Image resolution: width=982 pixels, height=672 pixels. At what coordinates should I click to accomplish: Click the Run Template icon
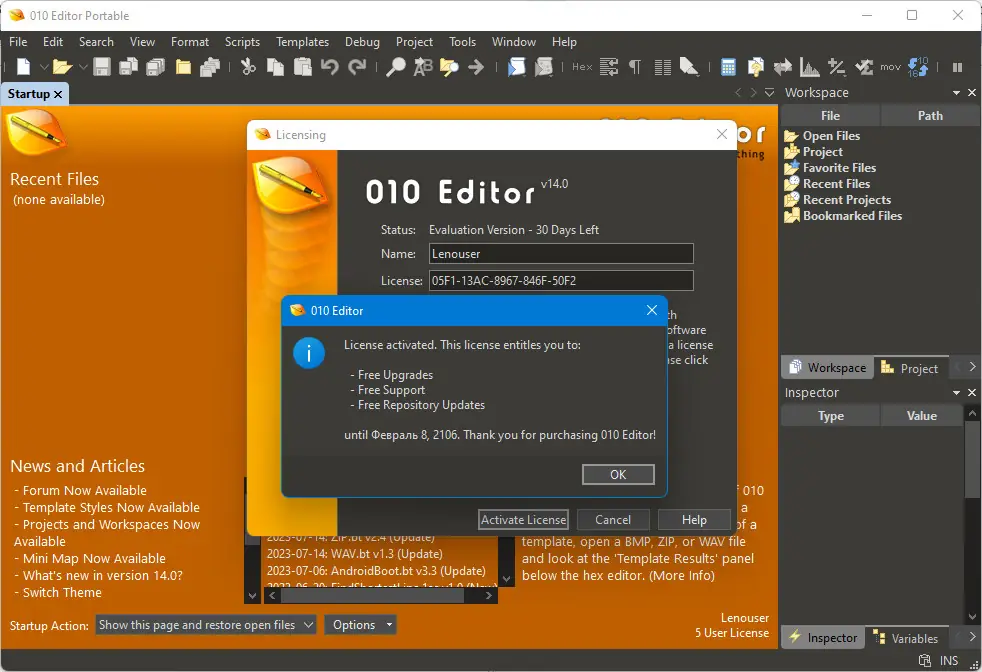tap(544, 66)
